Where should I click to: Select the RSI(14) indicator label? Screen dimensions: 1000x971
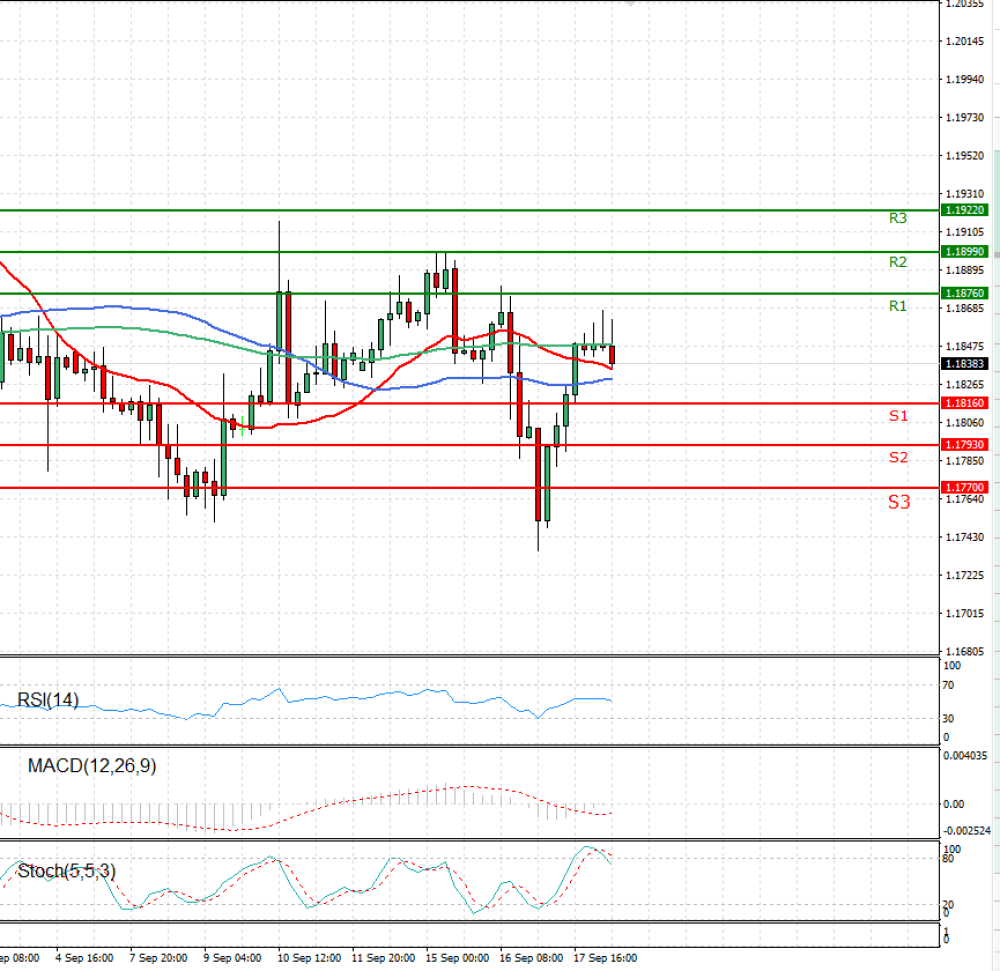(x=48, y=700)
